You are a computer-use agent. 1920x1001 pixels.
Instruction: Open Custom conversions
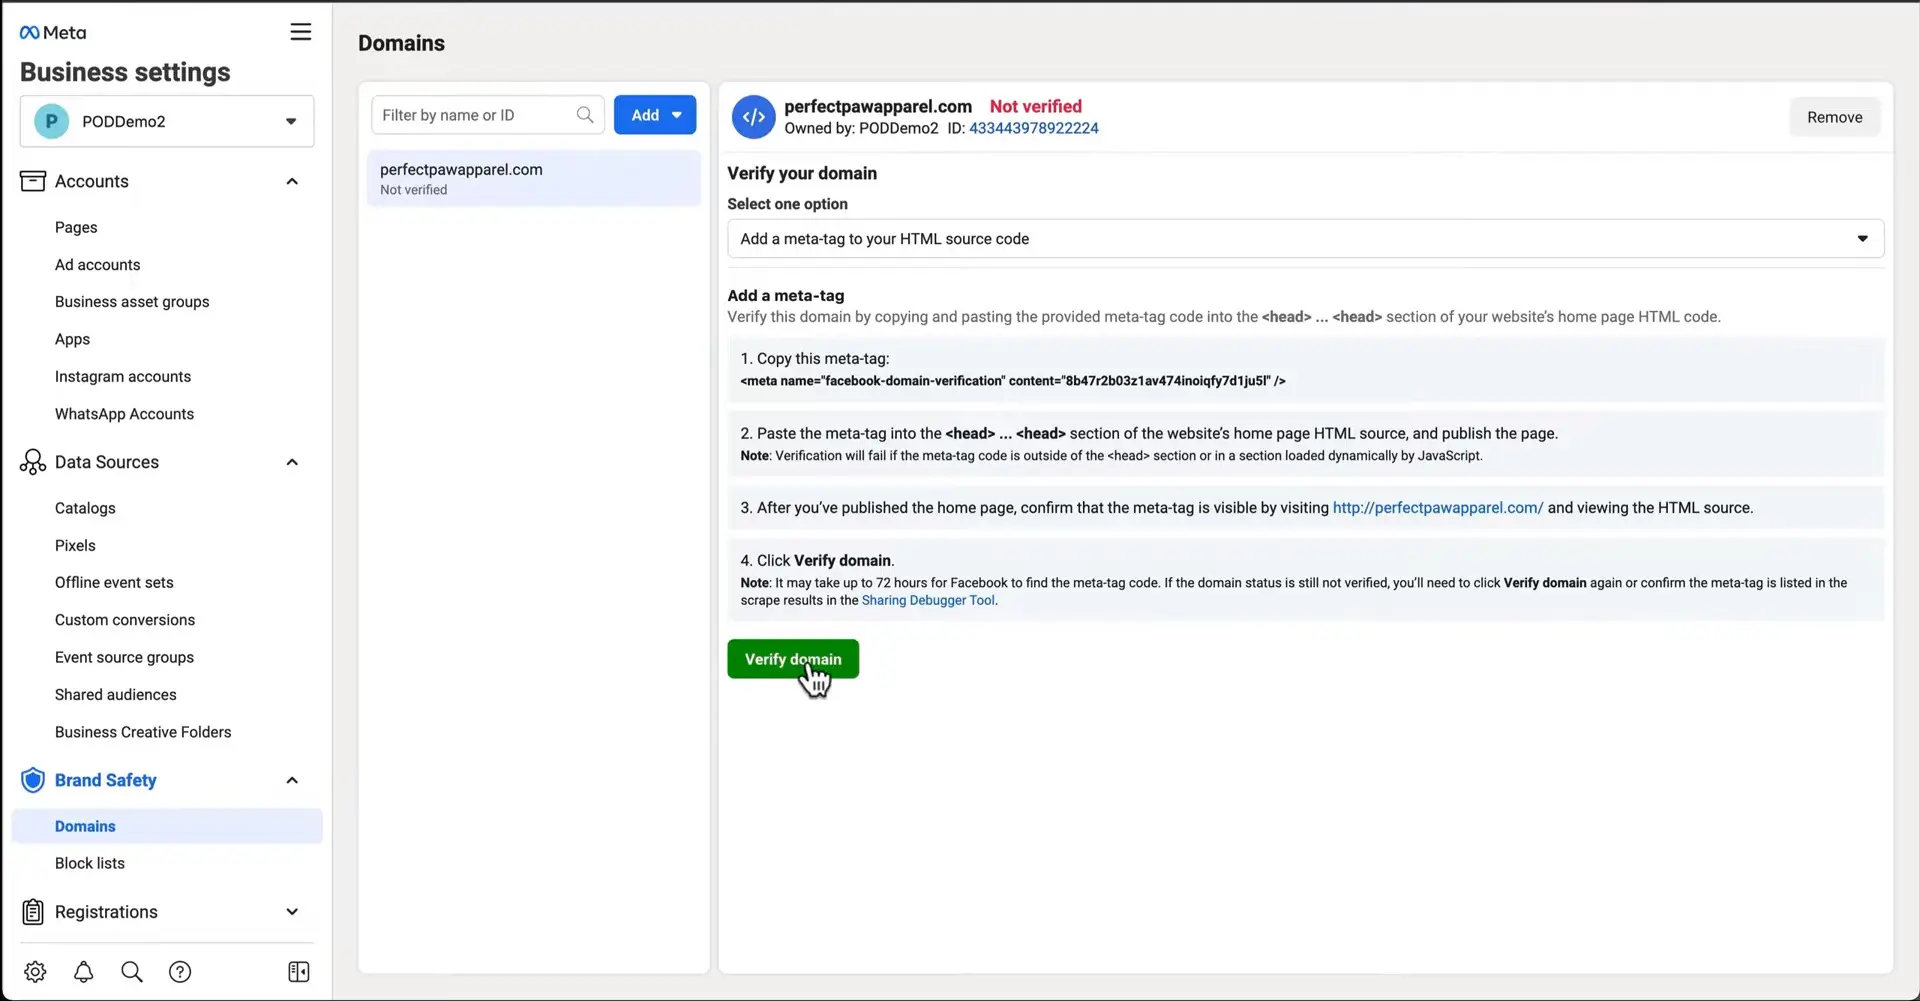(125, 620)
